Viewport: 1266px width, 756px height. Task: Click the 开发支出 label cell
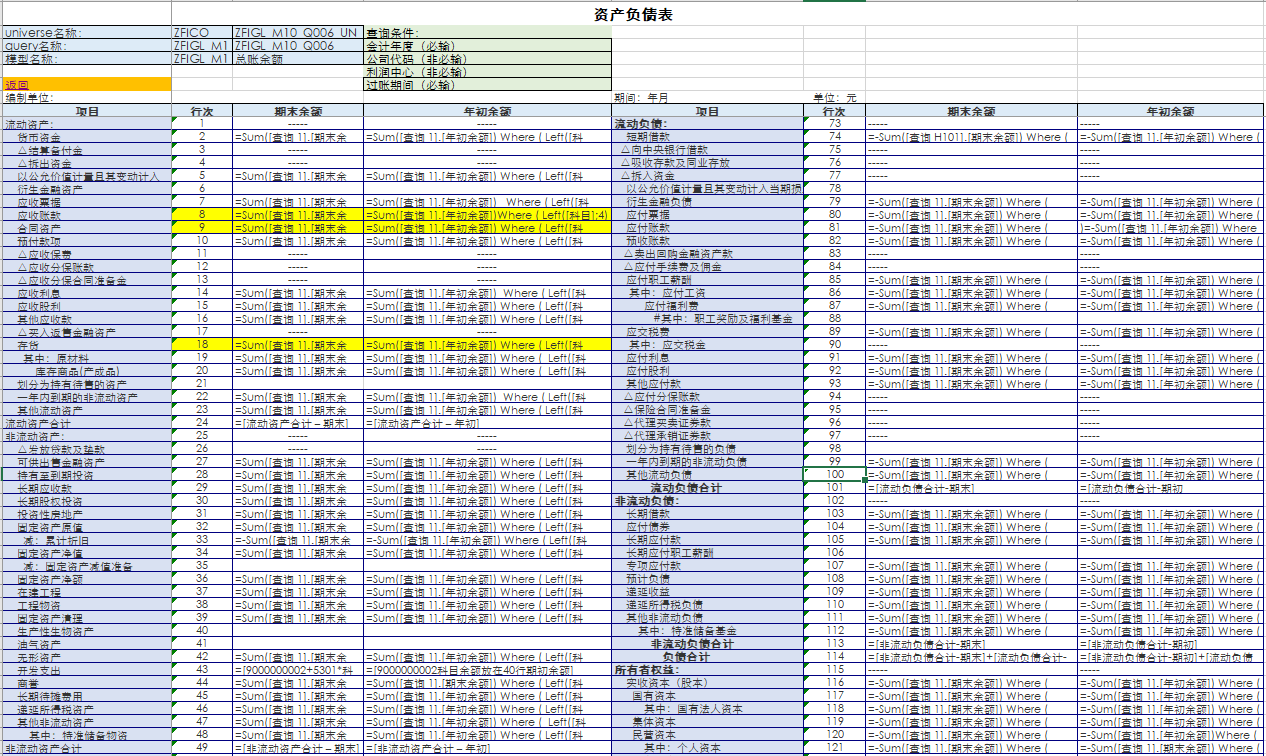[x=87, y=670]
